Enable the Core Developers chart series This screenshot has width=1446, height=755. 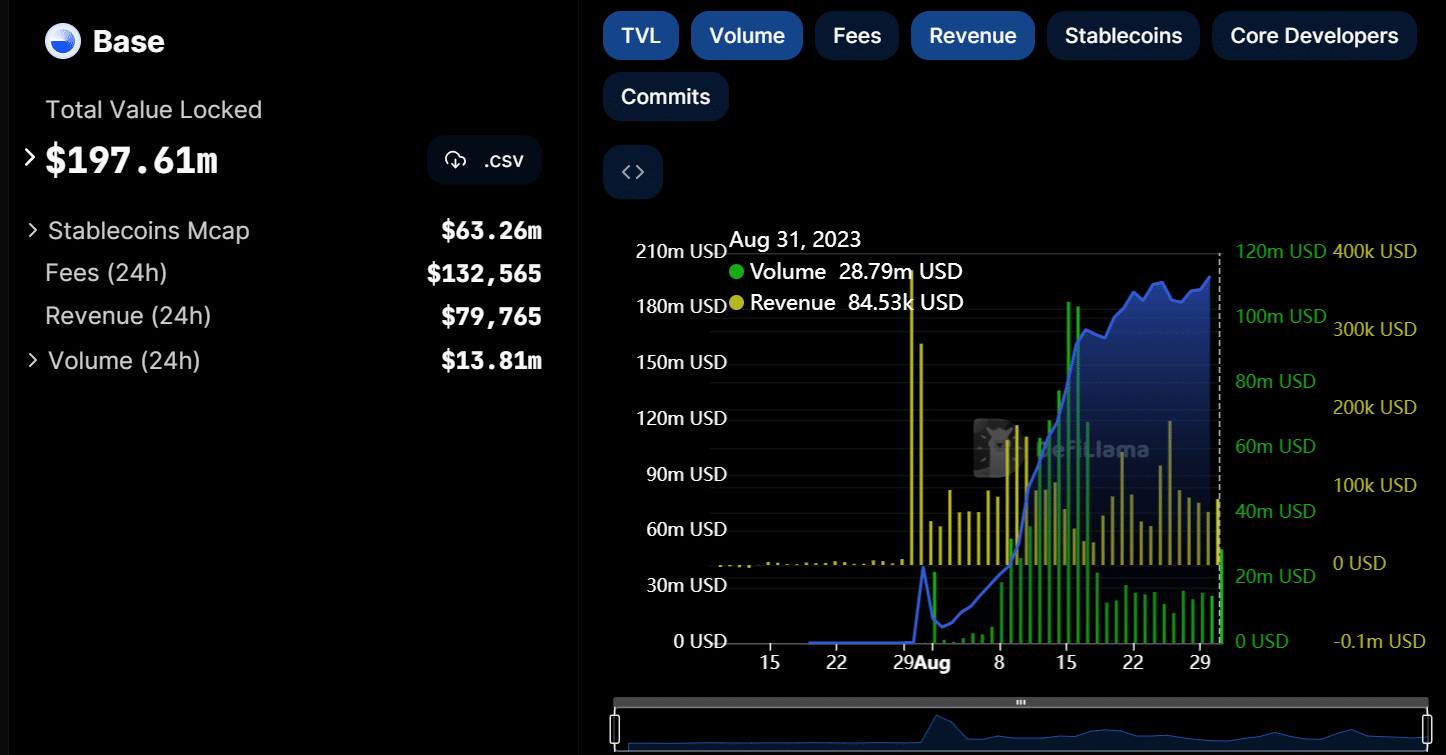[x=1314, y=36]
